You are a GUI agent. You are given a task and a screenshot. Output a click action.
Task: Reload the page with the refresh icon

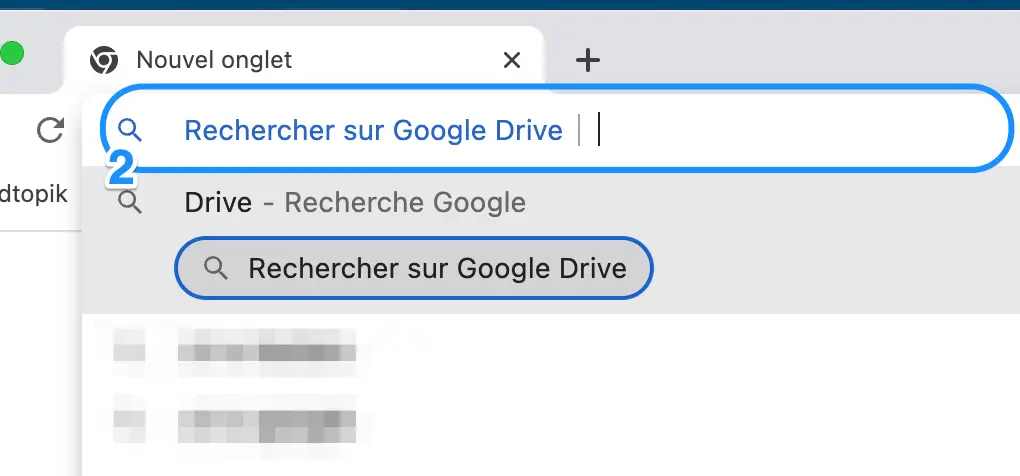[x=50, y=130]
